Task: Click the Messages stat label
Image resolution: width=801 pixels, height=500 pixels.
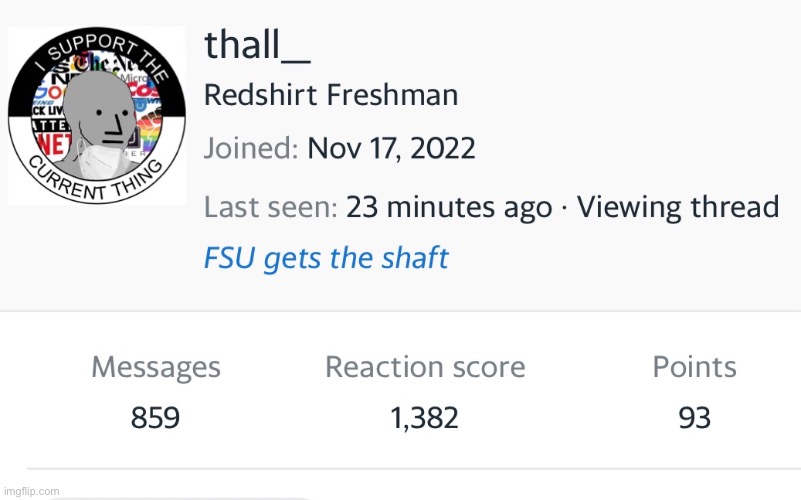Action: tap(156, 367)
